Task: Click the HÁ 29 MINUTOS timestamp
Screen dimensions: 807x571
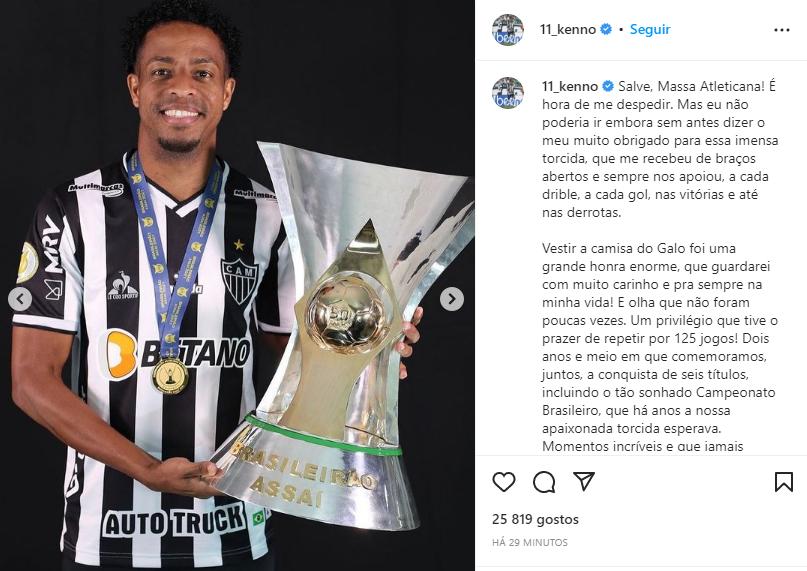Action: (x=530, y=542)
